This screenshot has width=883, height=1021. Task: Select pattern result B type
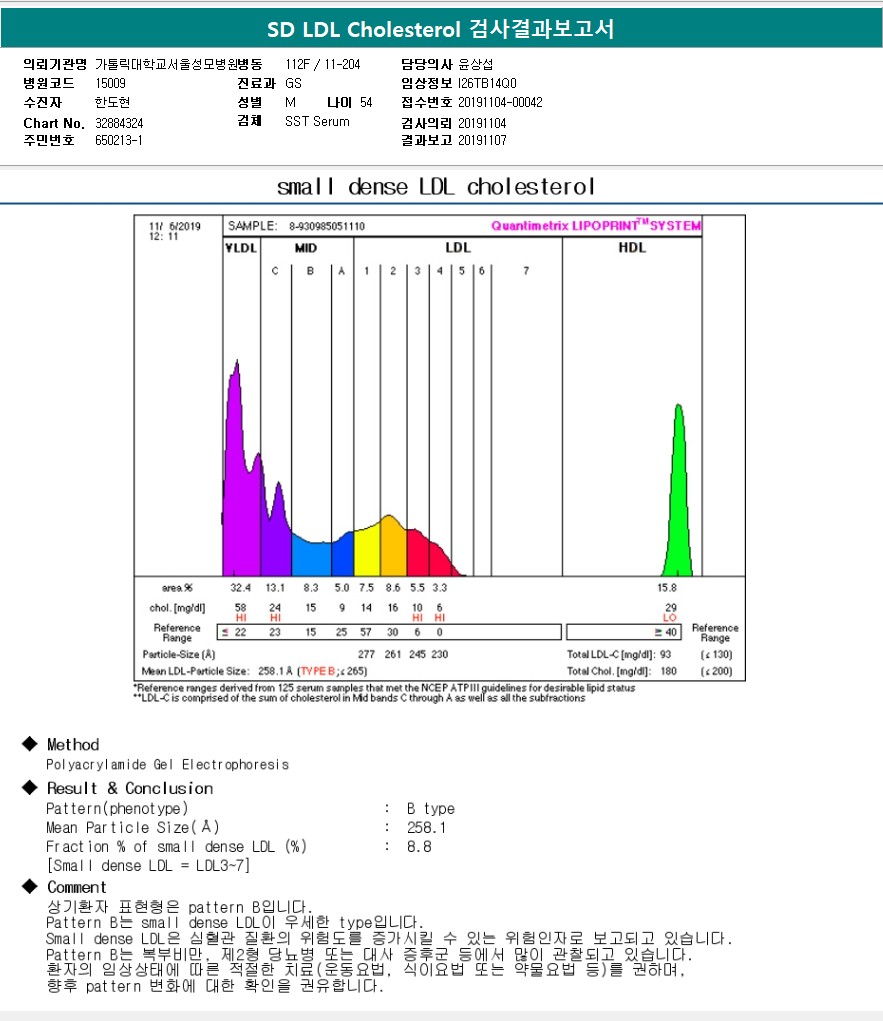pyautogui.click(x=430, y=809)
